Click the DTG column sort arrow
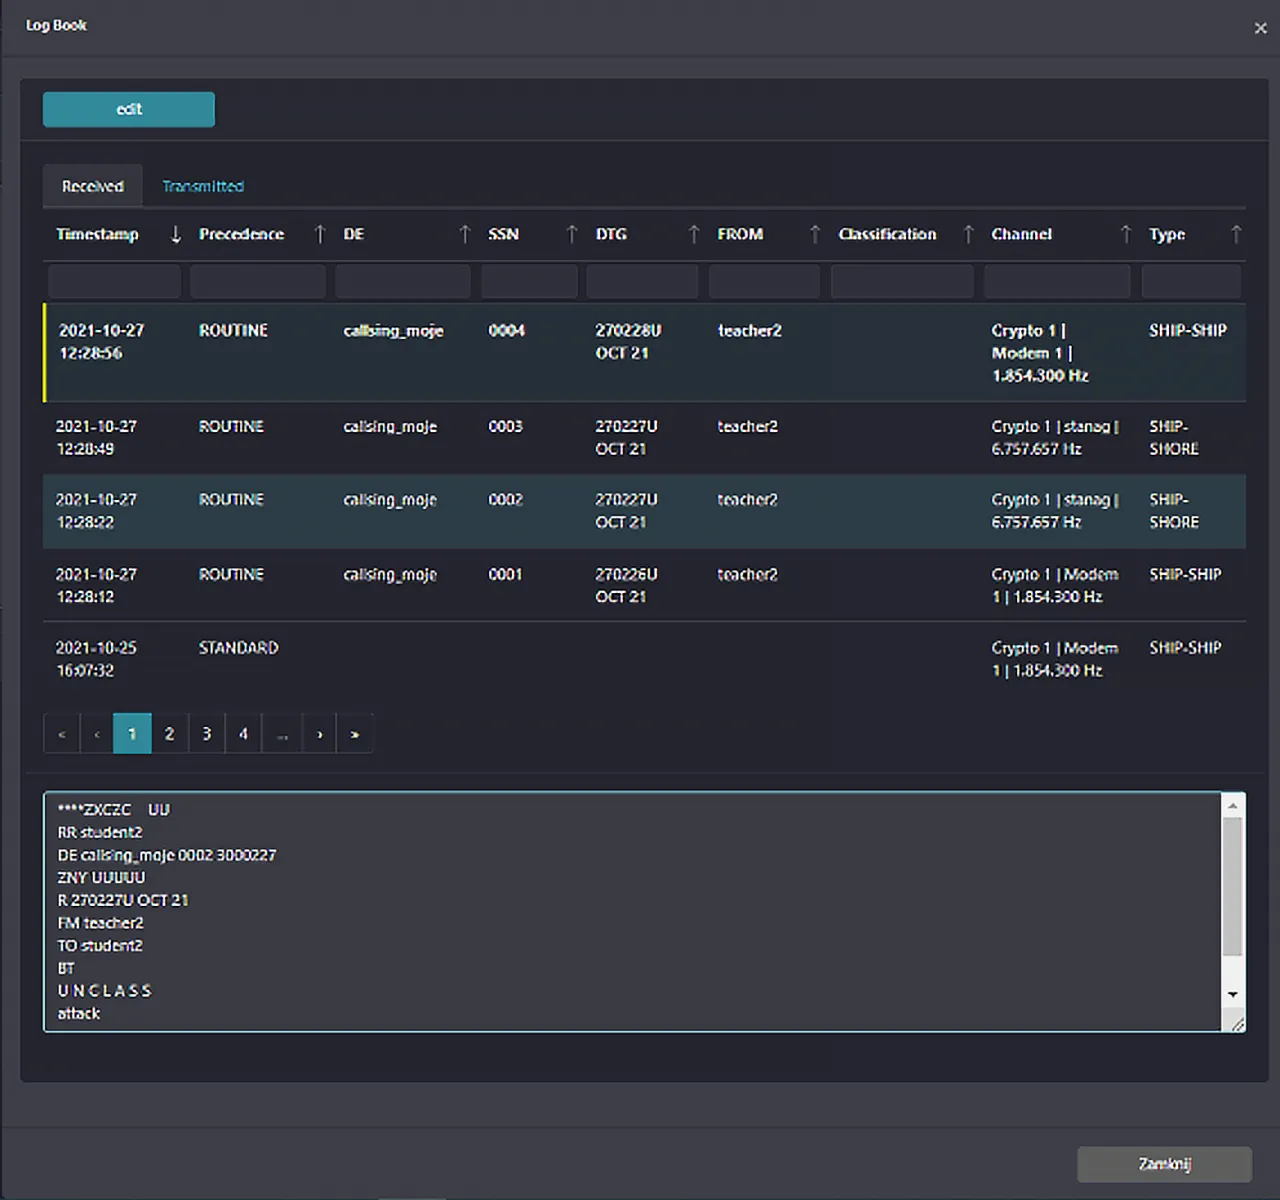This screenshot has height=1200, width=1280. (694, 234)
